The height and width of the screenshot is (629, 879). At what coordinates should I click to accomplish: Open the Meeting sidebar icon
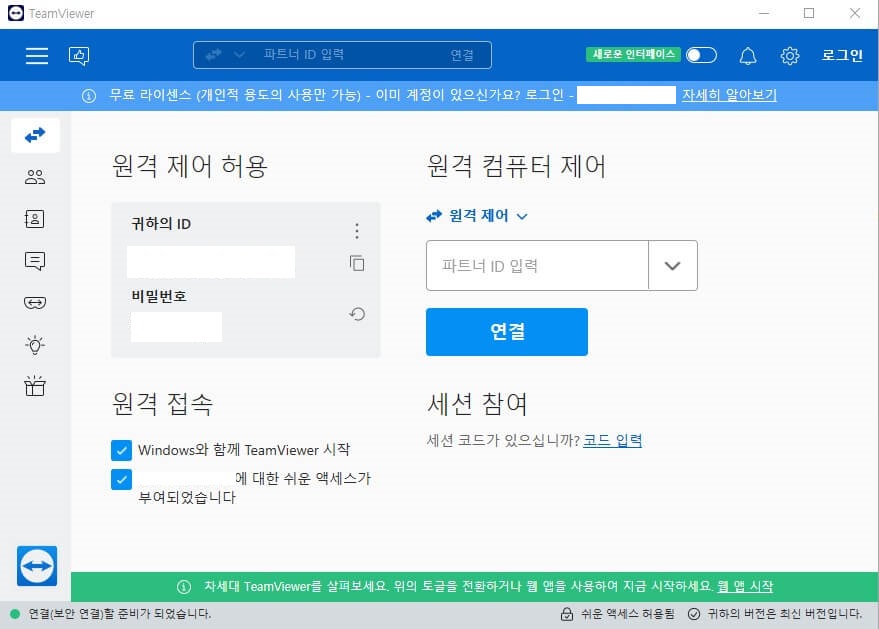click(35, 177)
